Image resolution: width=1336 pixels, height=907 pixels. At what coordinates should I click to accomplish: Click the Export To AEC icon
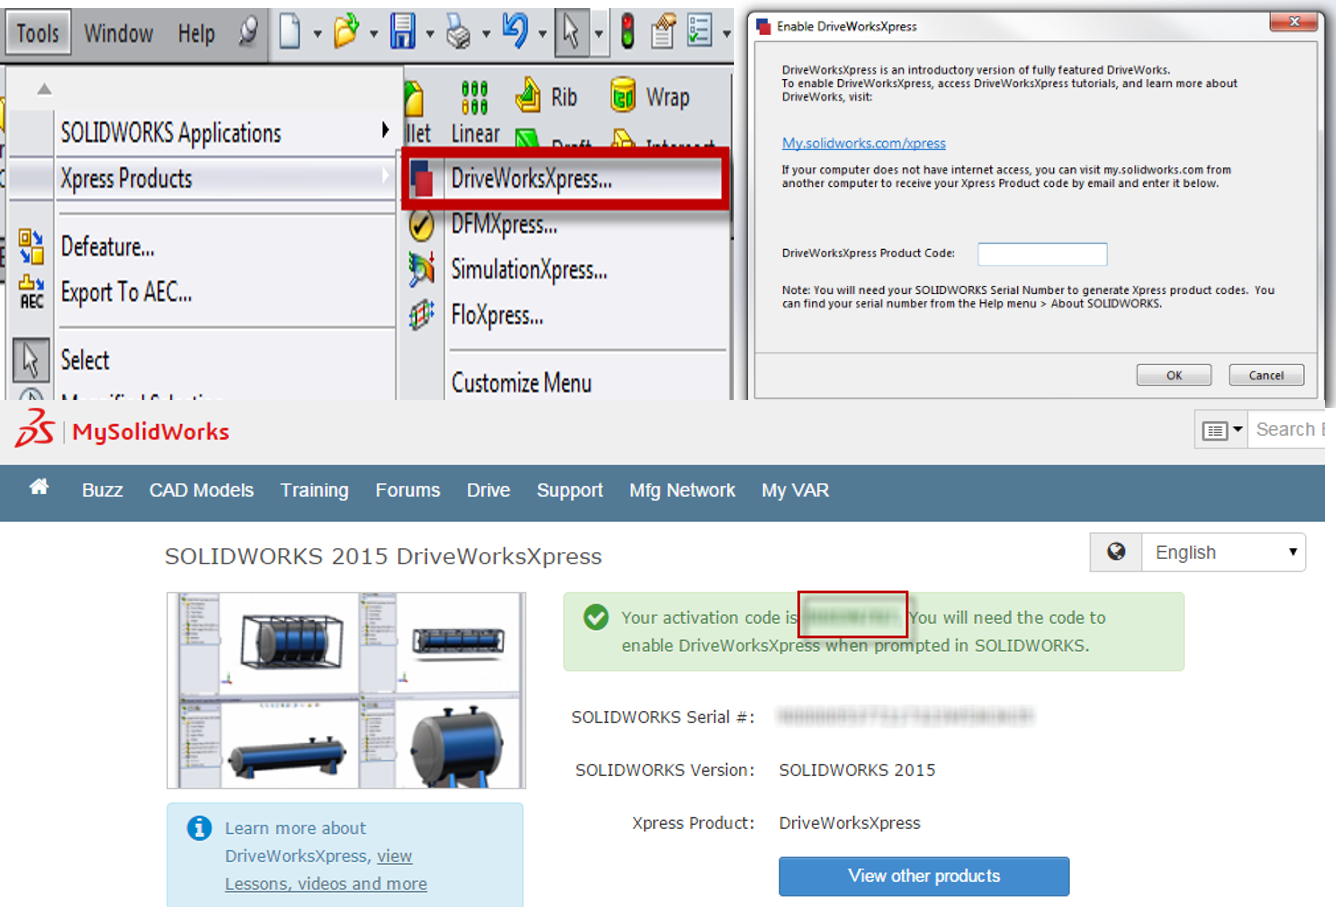(31, 292)
